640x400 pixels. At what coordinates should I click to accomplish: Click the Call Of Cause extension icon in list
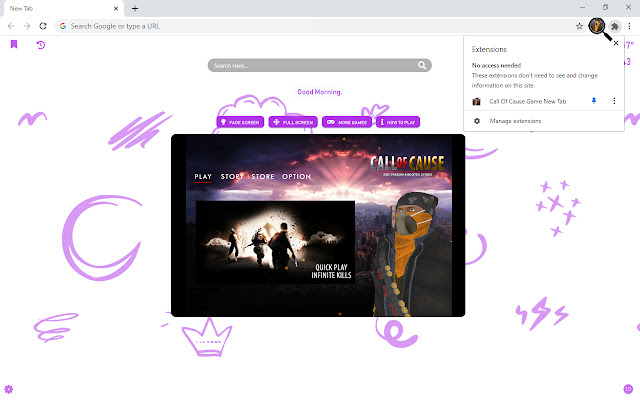pos(476,102)
